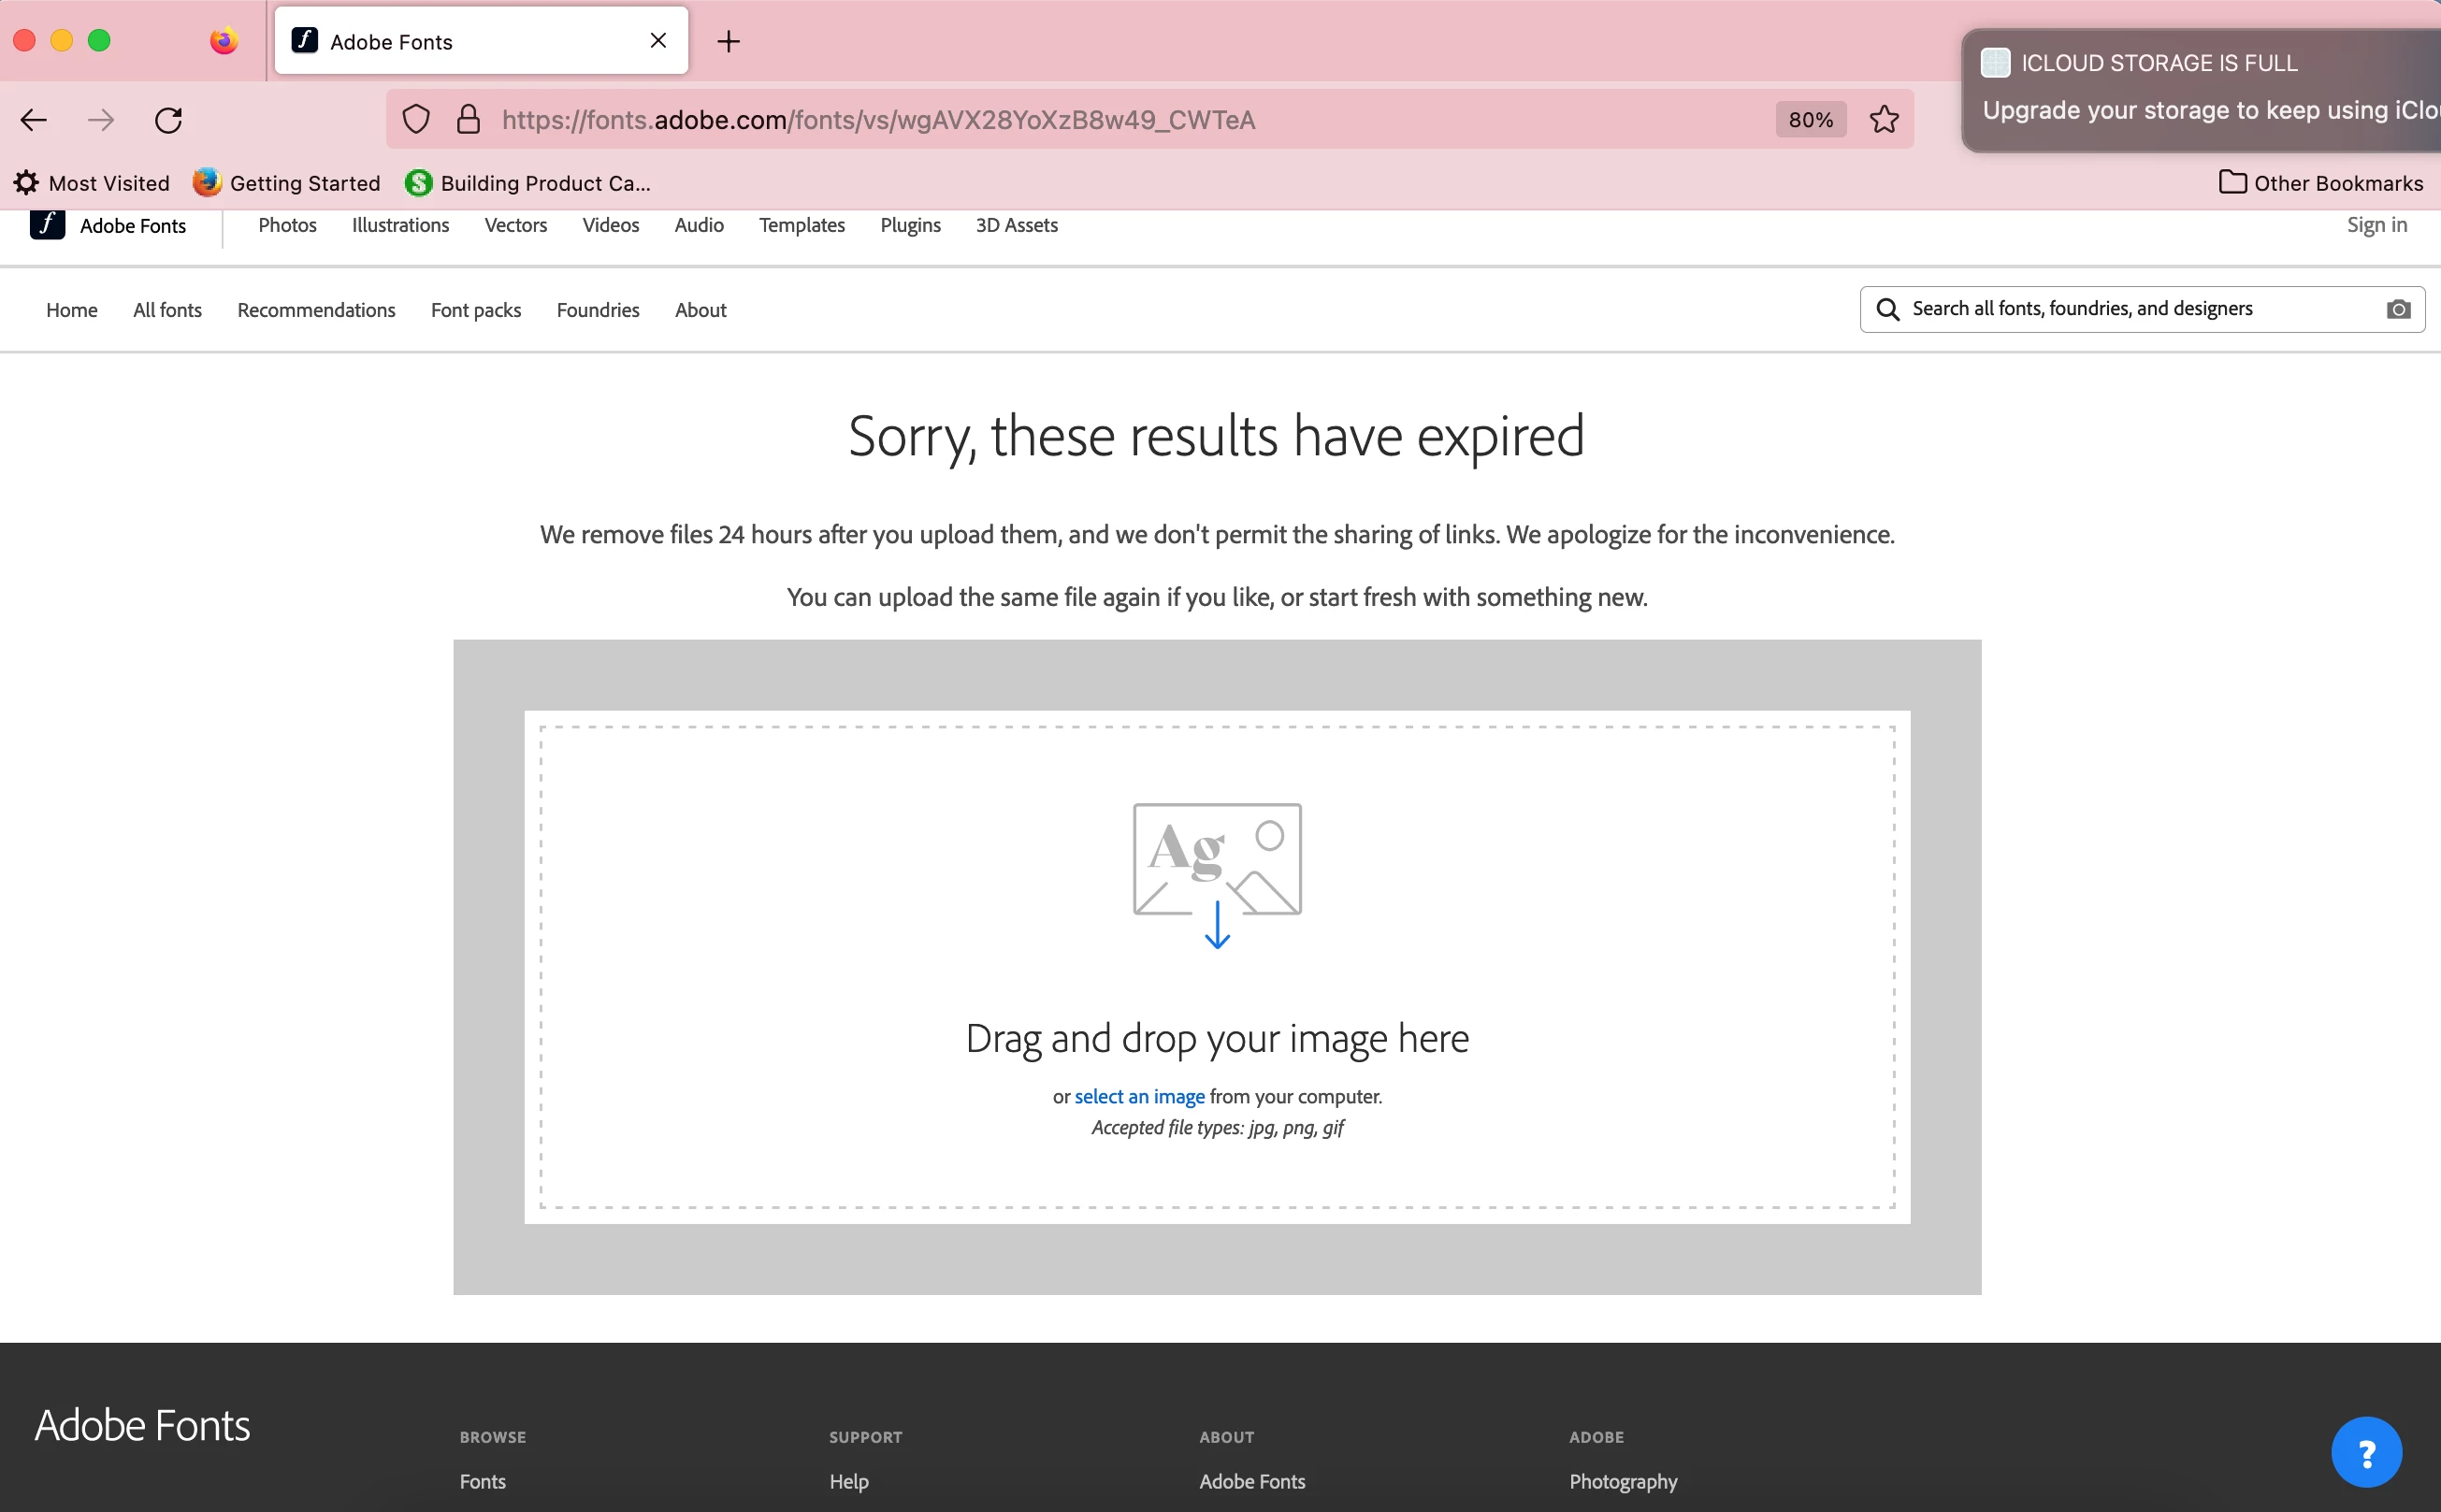Click the Adobe Fonts logo icon
The image size is (2441, 1512).
click(x=47, y=225)
